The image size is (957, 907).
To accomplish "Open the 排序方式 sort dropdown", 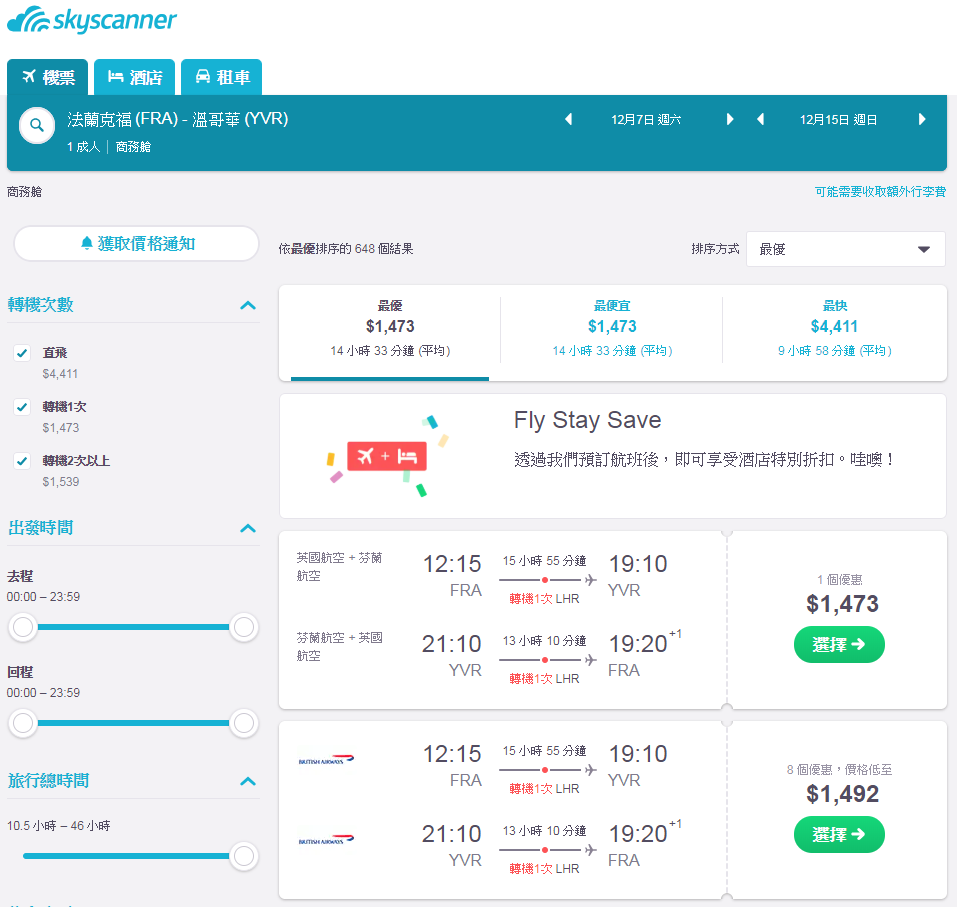I will [x=845, y=249].
